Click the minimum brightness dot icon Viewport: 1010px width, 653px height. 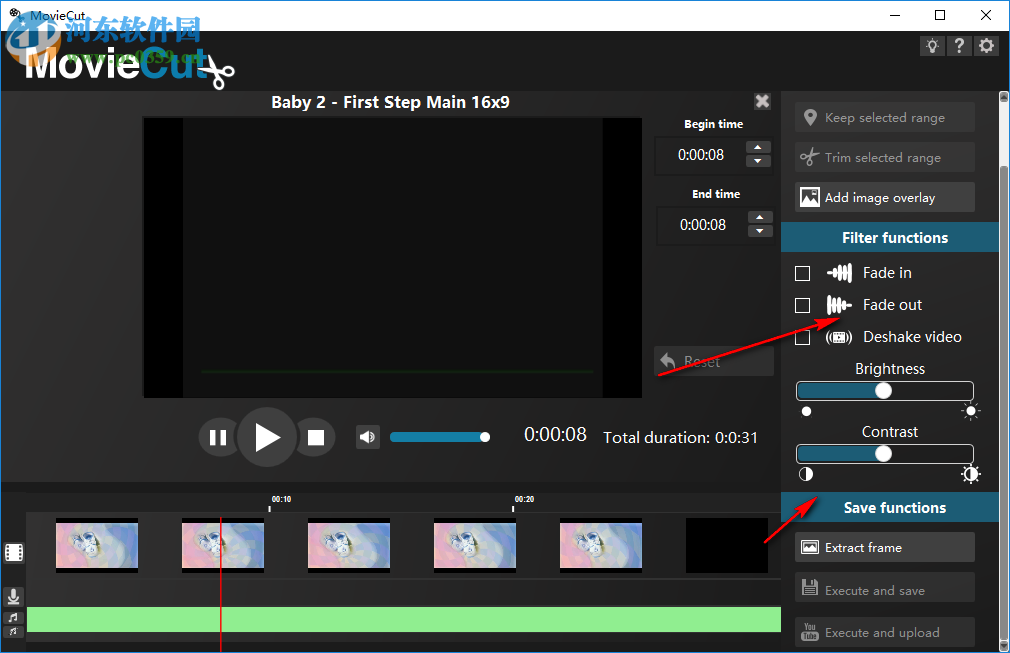pos(806,412)
